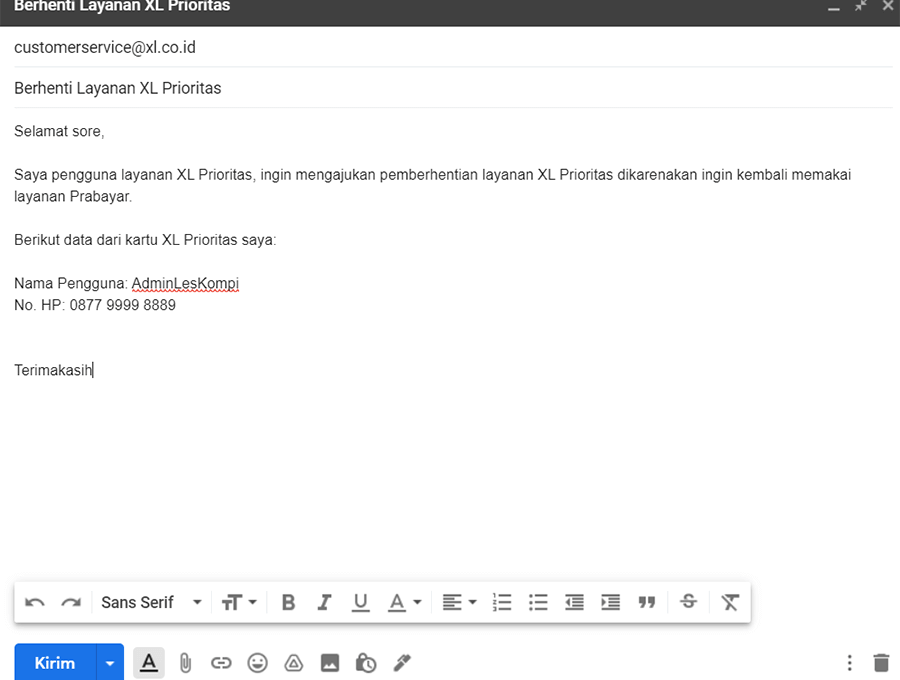This screenshot has height=680, width=900.
Task: Insert a photo with the image icon
Action: [x=329, y=663]
